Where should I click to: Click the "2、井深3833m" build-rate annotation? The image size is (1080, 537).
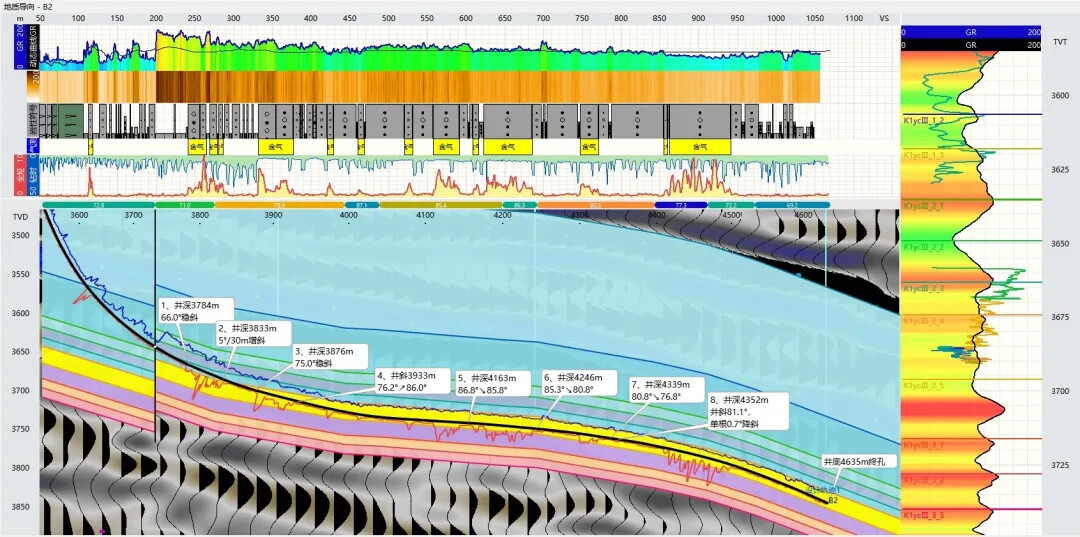point(255,333)
